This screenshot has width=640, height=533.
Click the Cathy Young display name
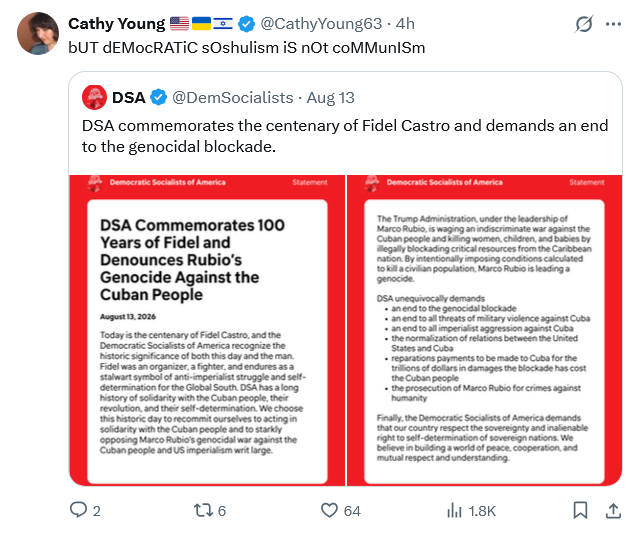click(117, 24)
